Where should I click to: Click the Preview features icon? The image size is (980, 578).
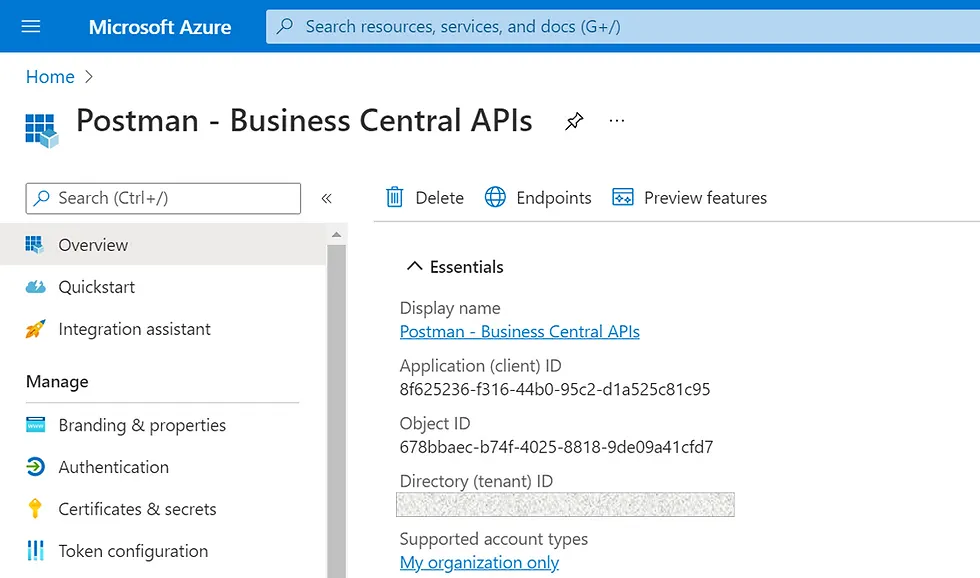[x=622, y=197]
